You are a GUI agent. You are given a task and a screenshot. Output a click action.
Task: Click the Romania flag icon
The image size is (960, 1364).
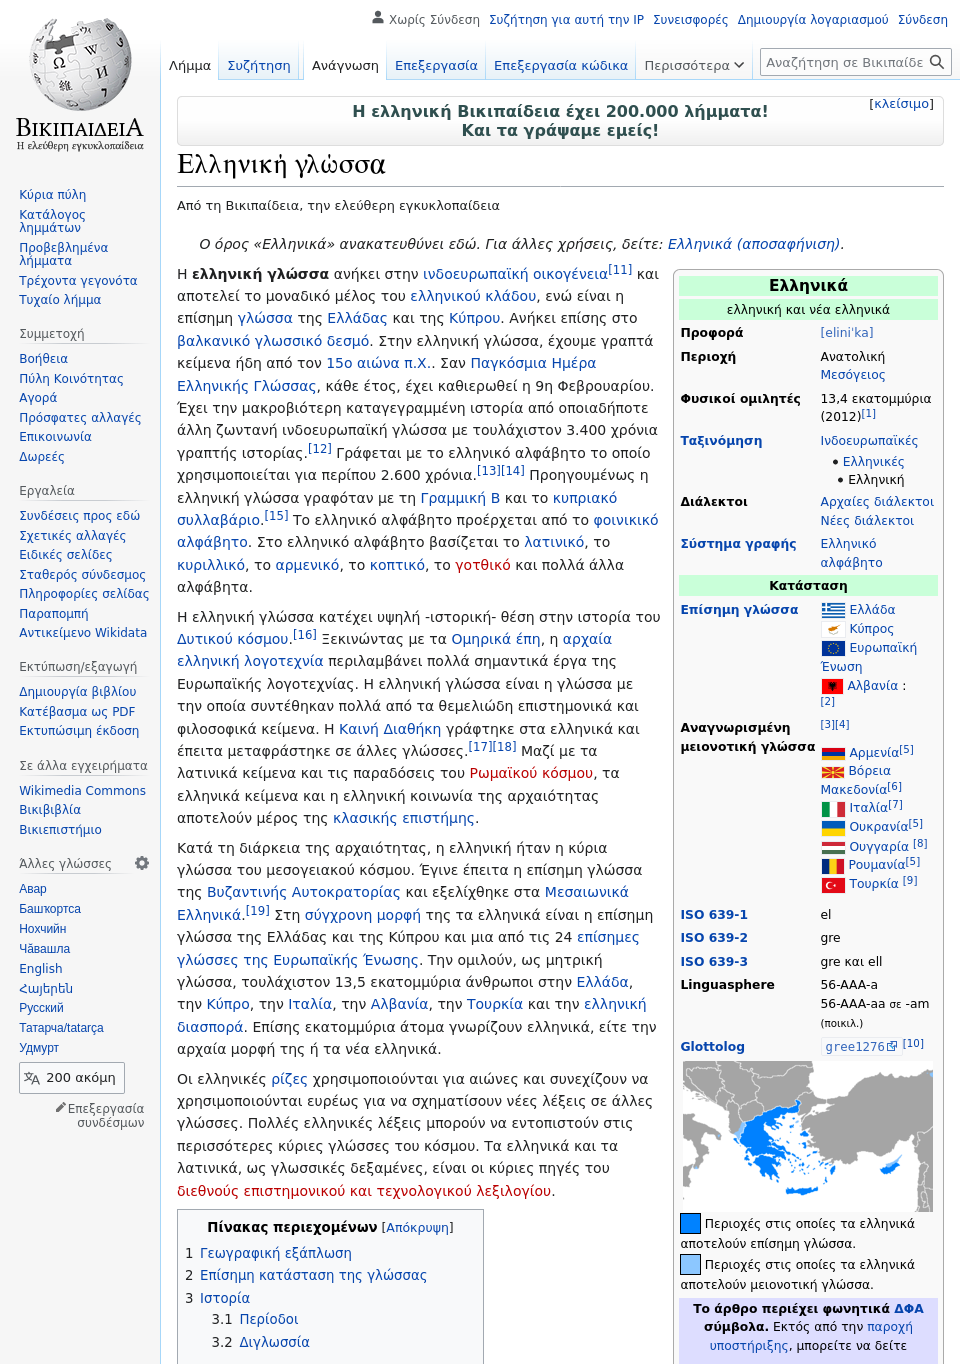coord(833,865)
